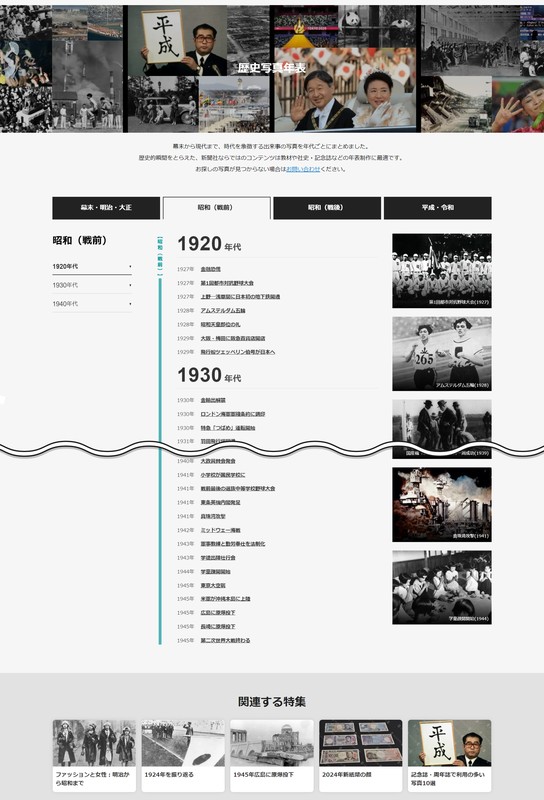View the Pearl Harbor attack photo
The width and height of the screenshot is (544, 800).
pyautogui.click(x=442, y=505)
